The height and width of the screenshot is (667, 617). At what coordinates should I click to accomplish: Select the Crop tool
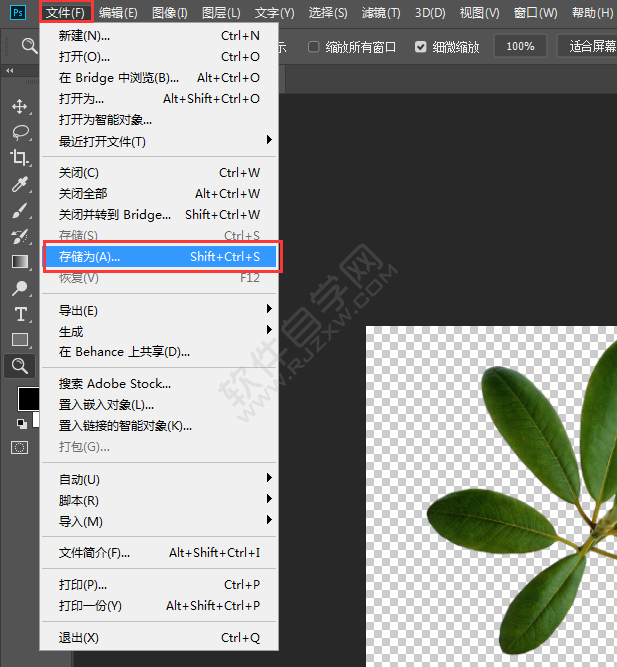(x=20, y=158)
